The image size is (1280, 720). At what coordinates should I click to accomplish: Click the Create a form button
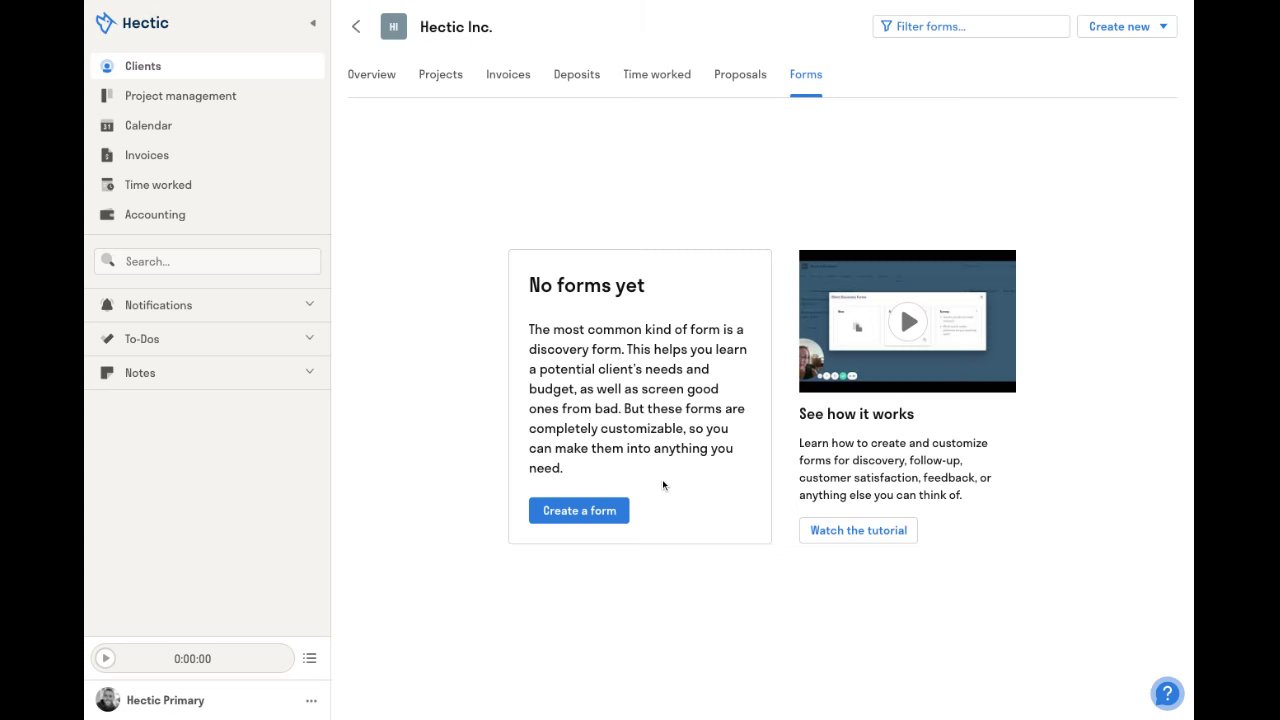click(579, 511)
